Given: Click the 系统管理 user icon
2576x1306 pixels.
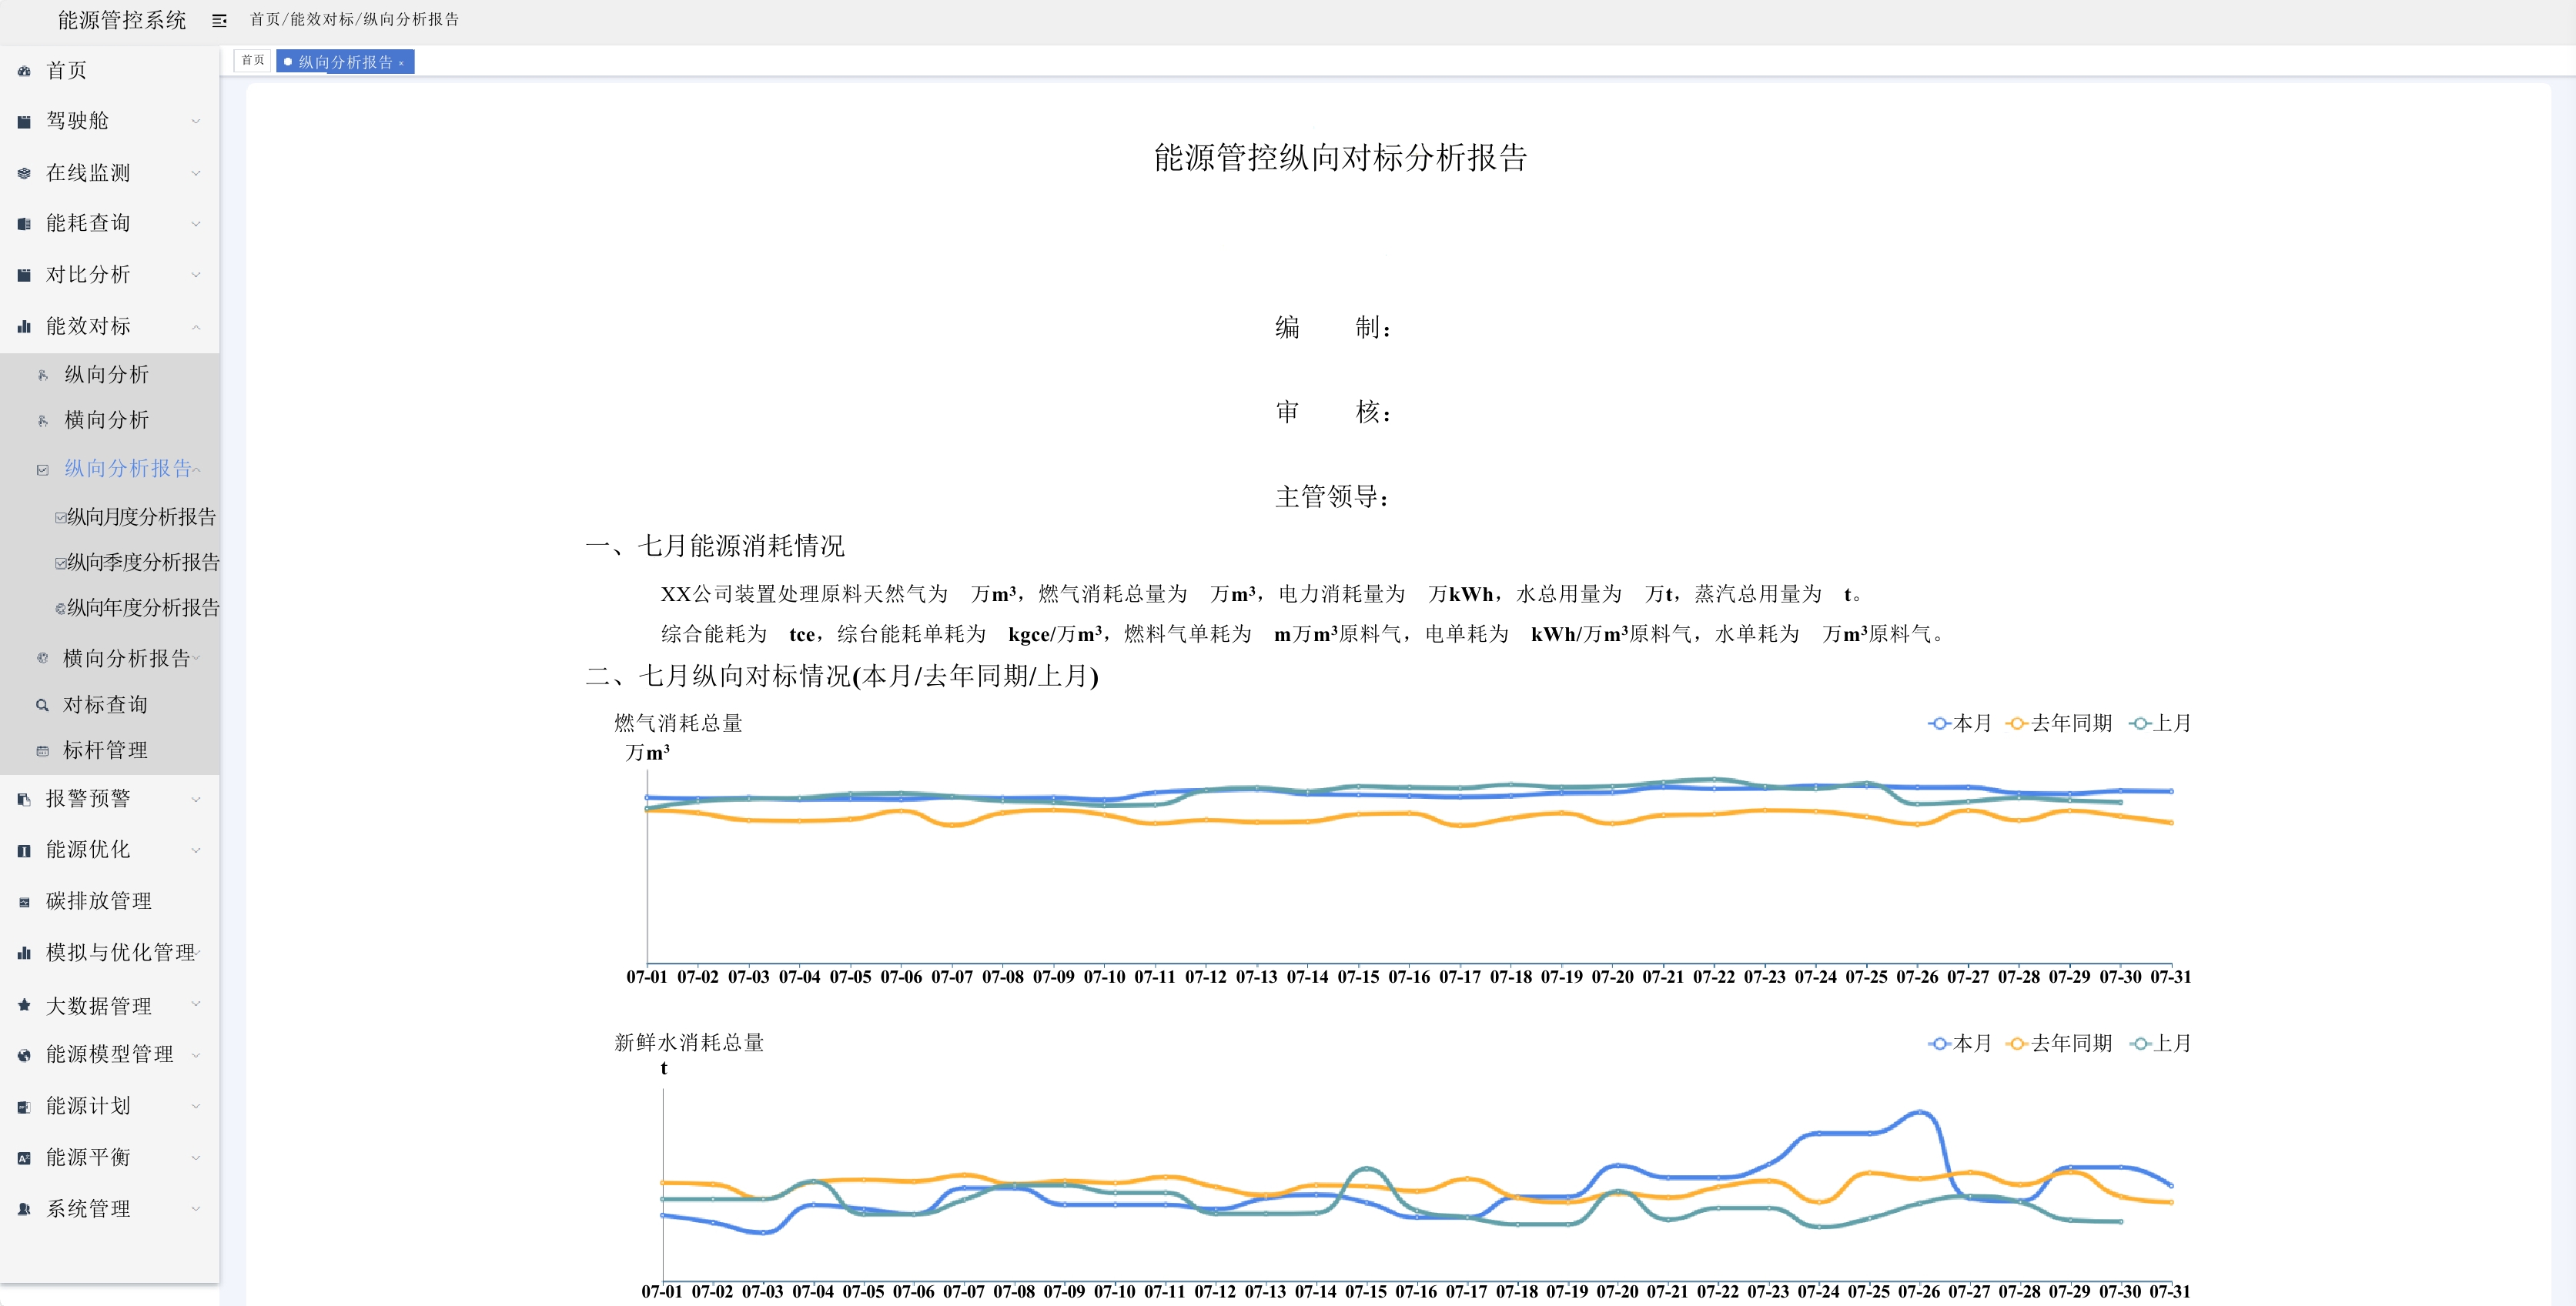Looking at the screenshot, I should tap(24, 1209).
